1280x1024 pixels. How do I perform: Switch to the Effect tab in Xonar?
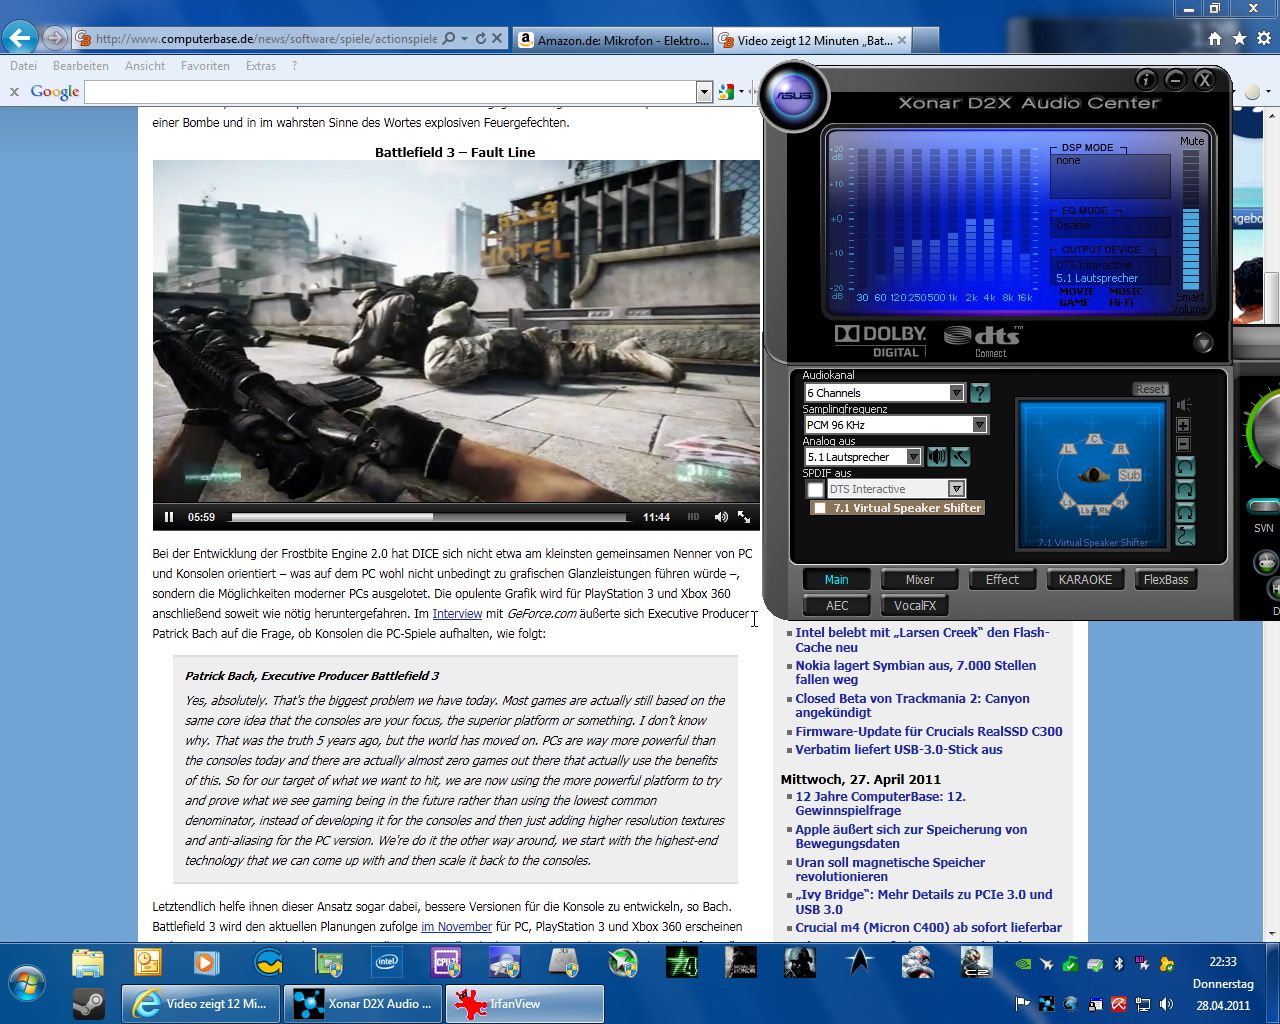click(1002, 579)
